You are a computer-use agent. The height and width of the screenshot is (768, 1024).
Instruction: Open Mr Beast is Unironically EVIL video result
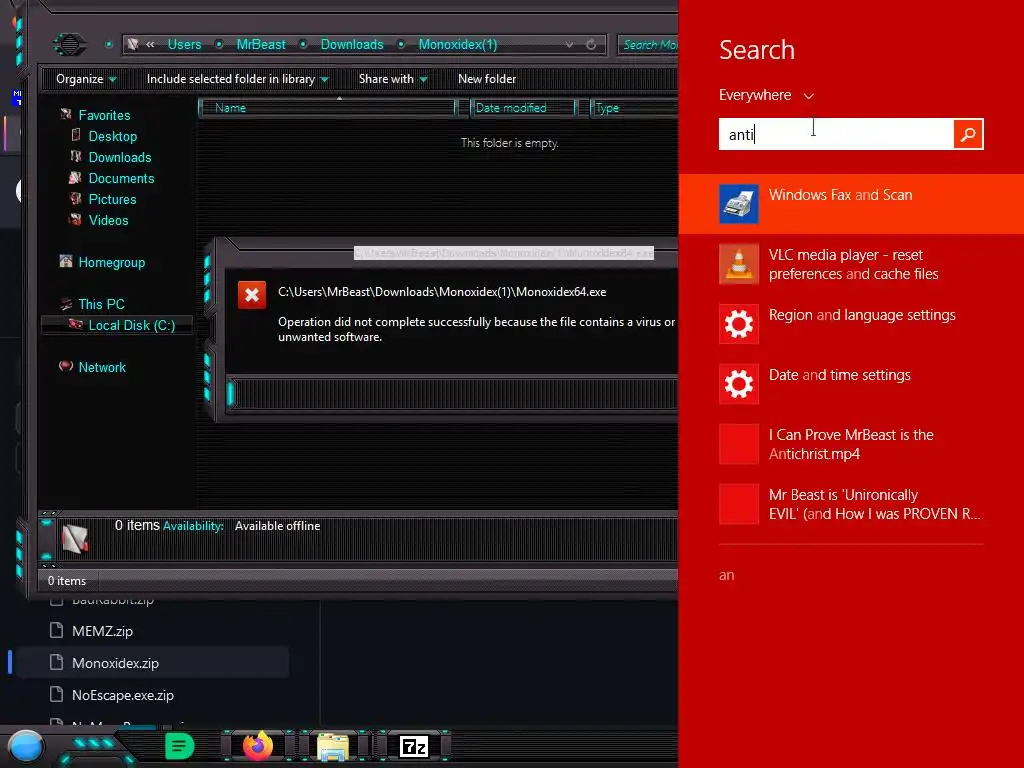[x=851, y=504]
